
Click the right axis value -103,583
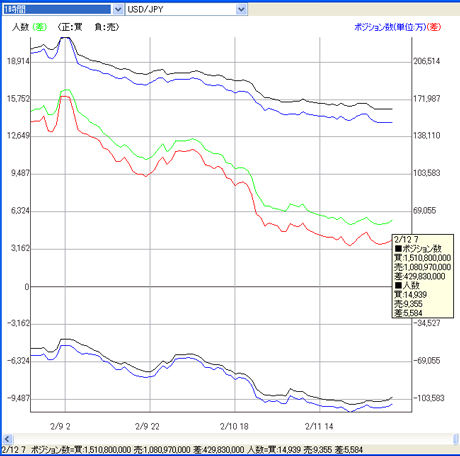click(429, 398)
